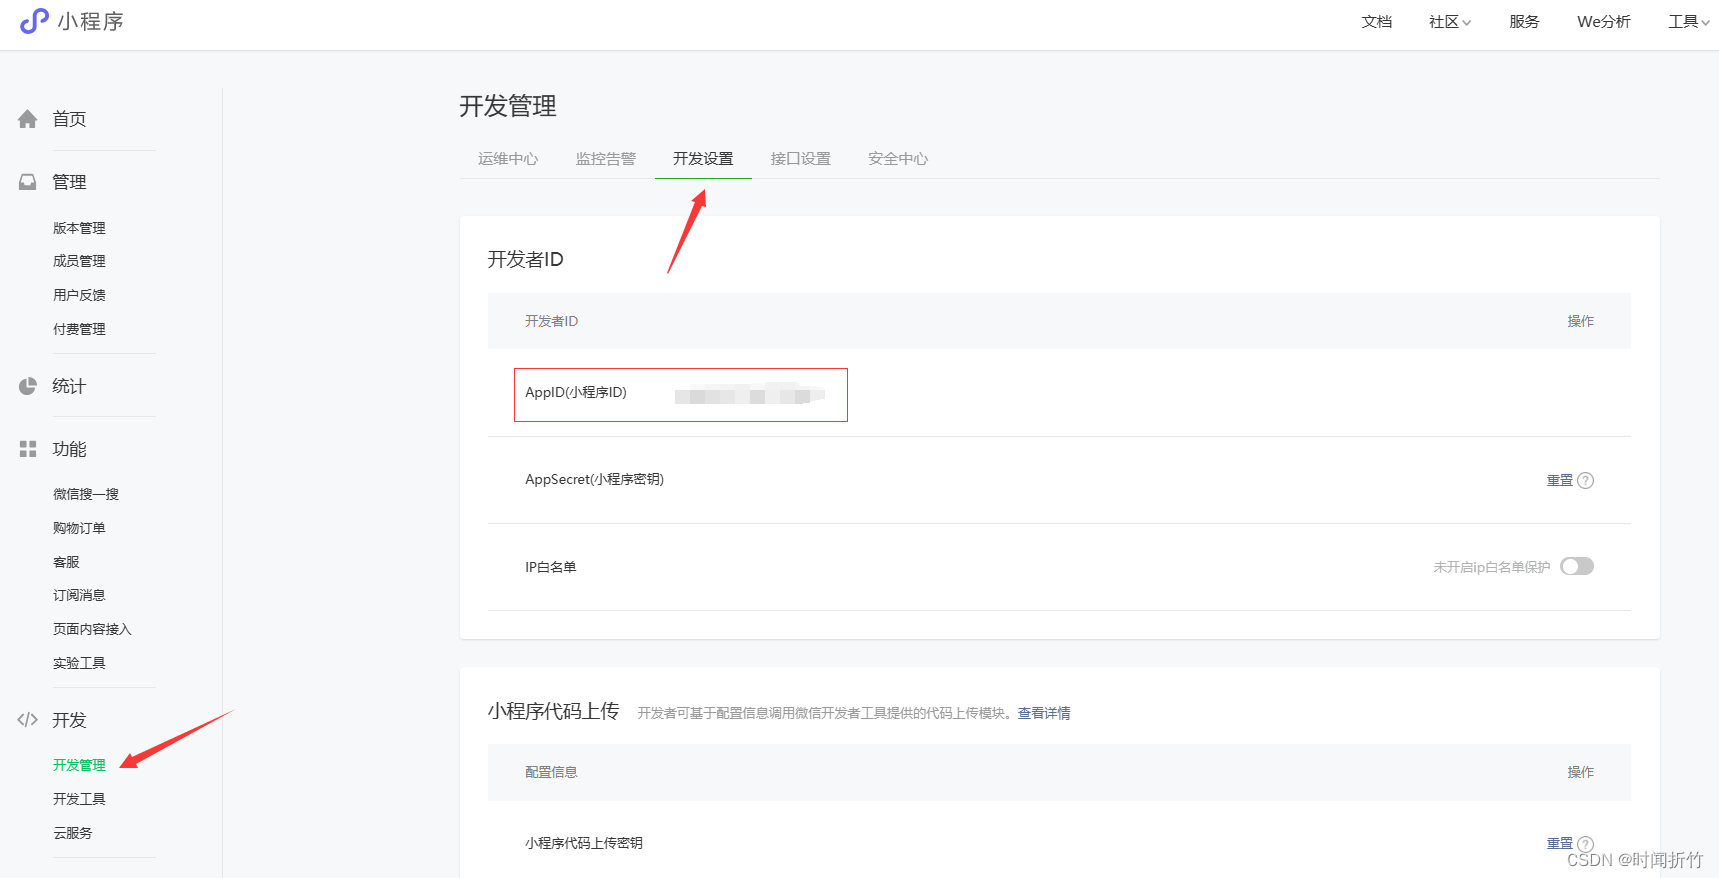Image resolution: width=1719 pixels, height=878 pixels.
Task: Click the home icon beside 首页
Action: (x=28, y=119)
